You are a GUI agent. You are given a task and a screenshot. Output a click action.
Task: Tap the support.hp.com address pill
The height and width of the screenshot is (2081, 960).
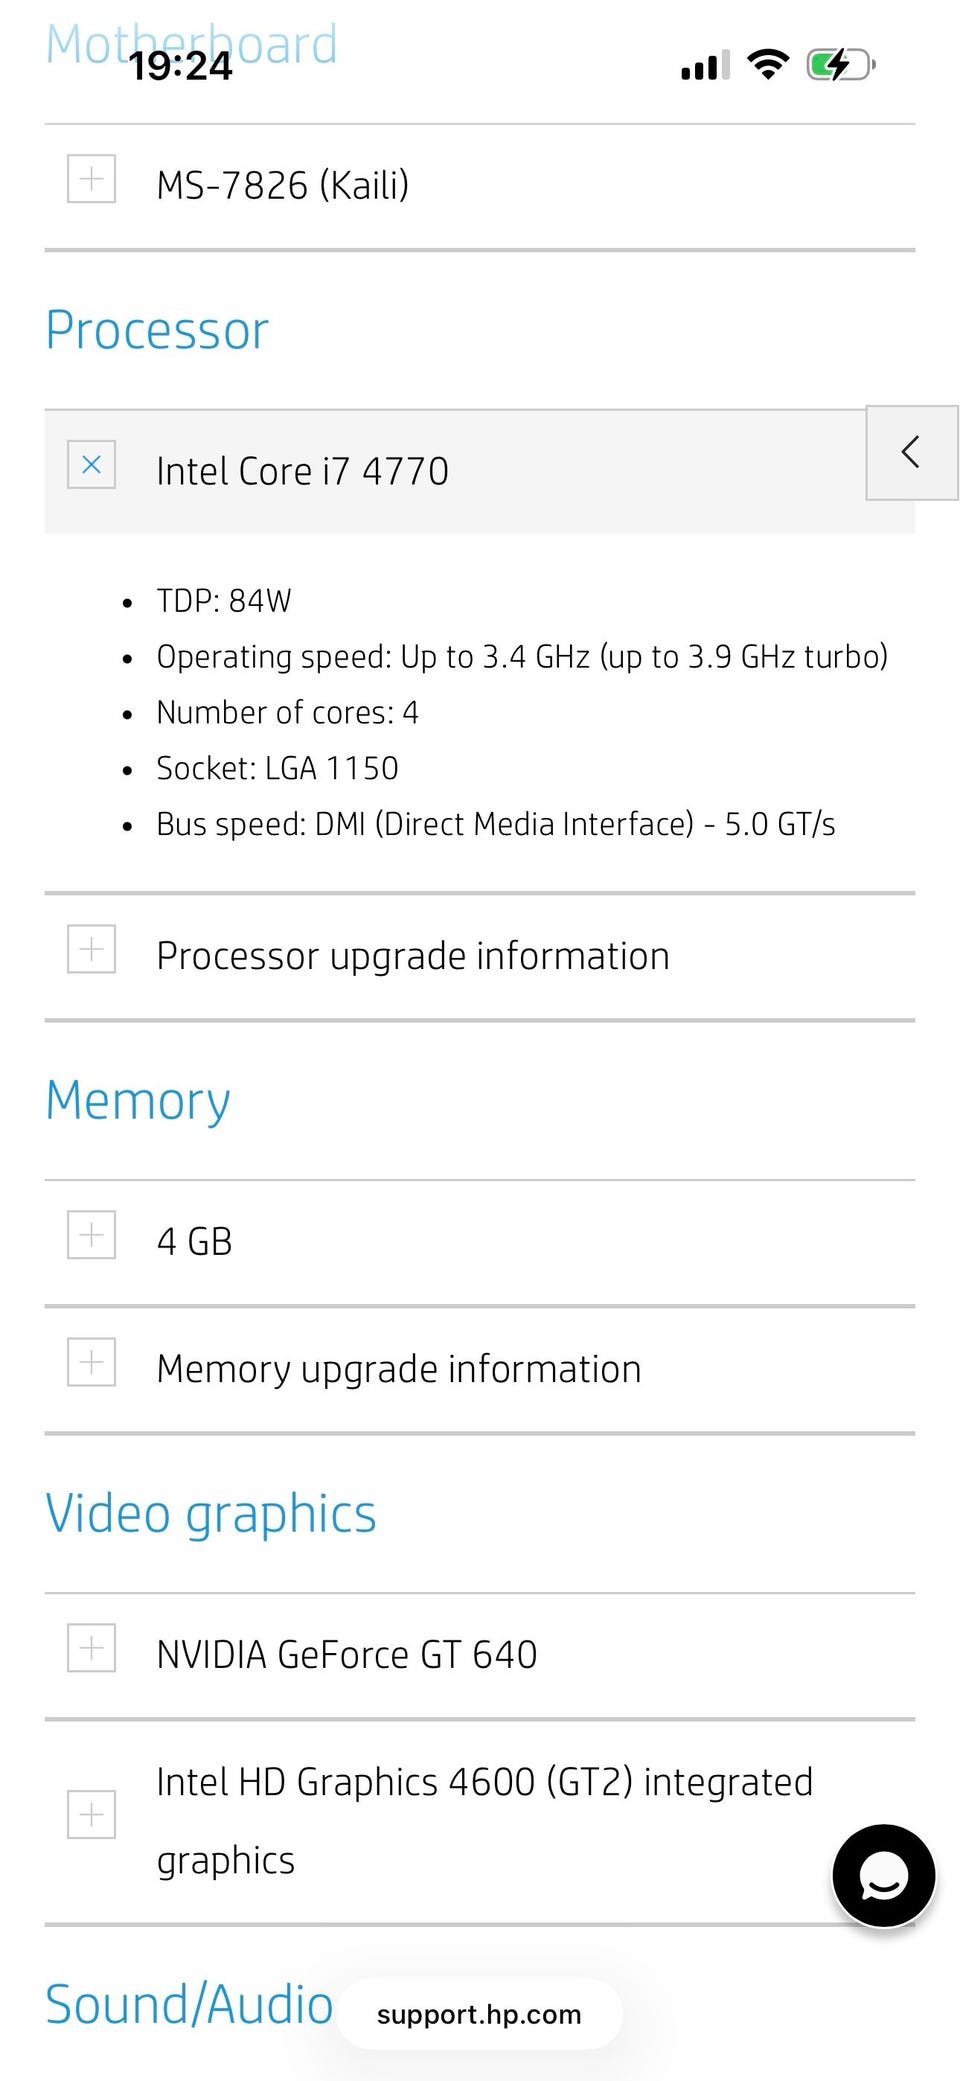click(479, 2014)
